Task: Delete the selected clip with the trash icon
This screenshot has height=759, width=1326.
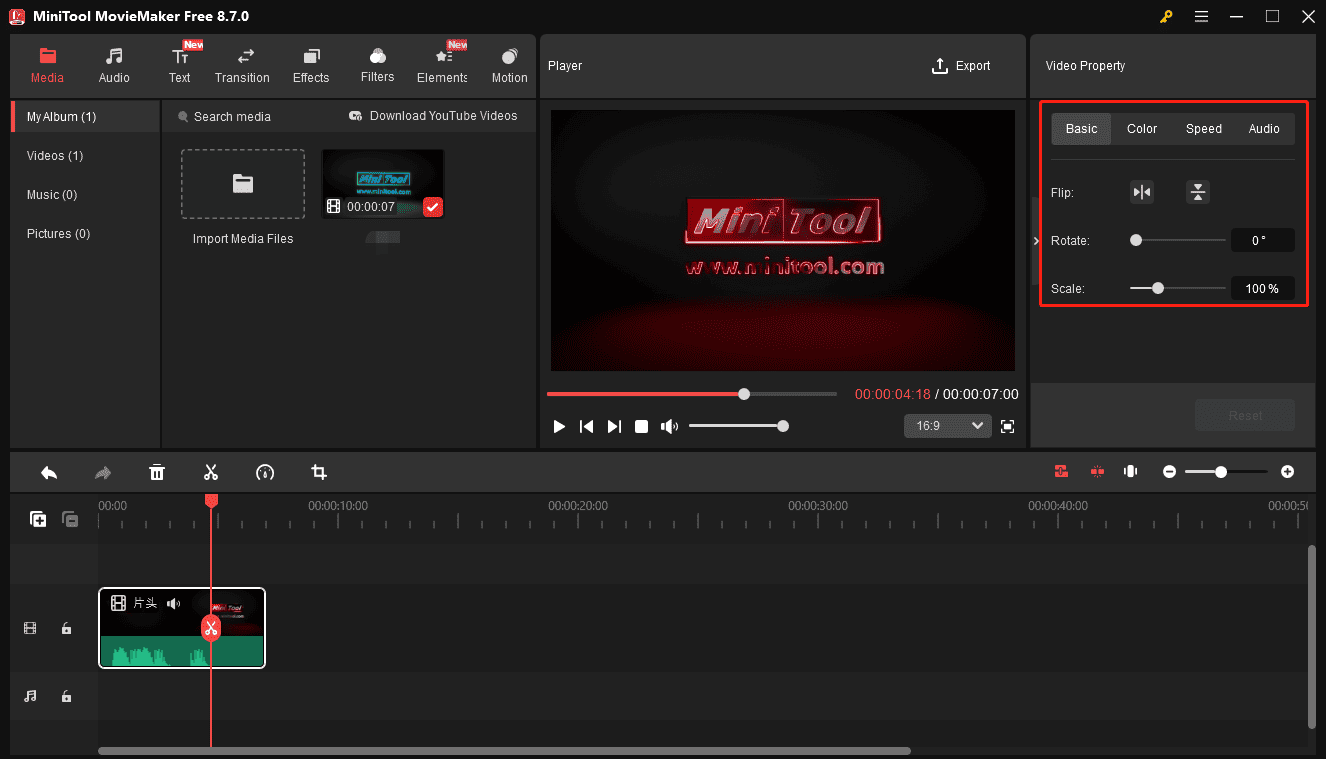Action: [x=157, y=472]
